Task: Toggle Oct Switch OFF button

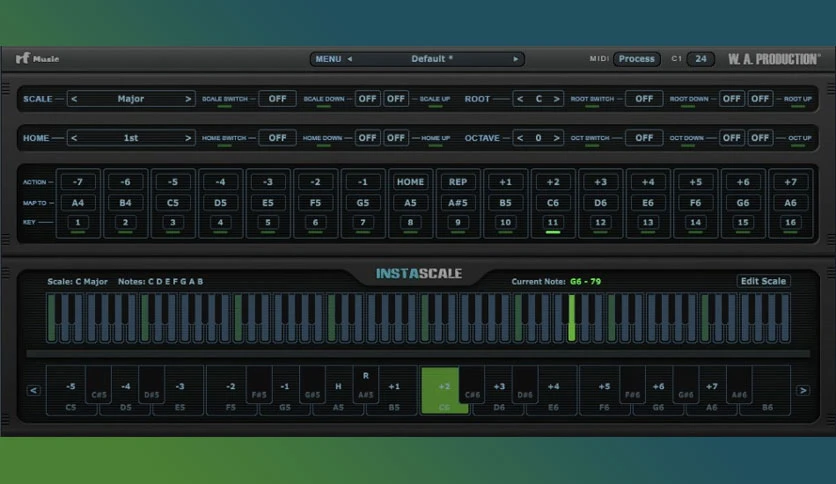Action: 644,138
